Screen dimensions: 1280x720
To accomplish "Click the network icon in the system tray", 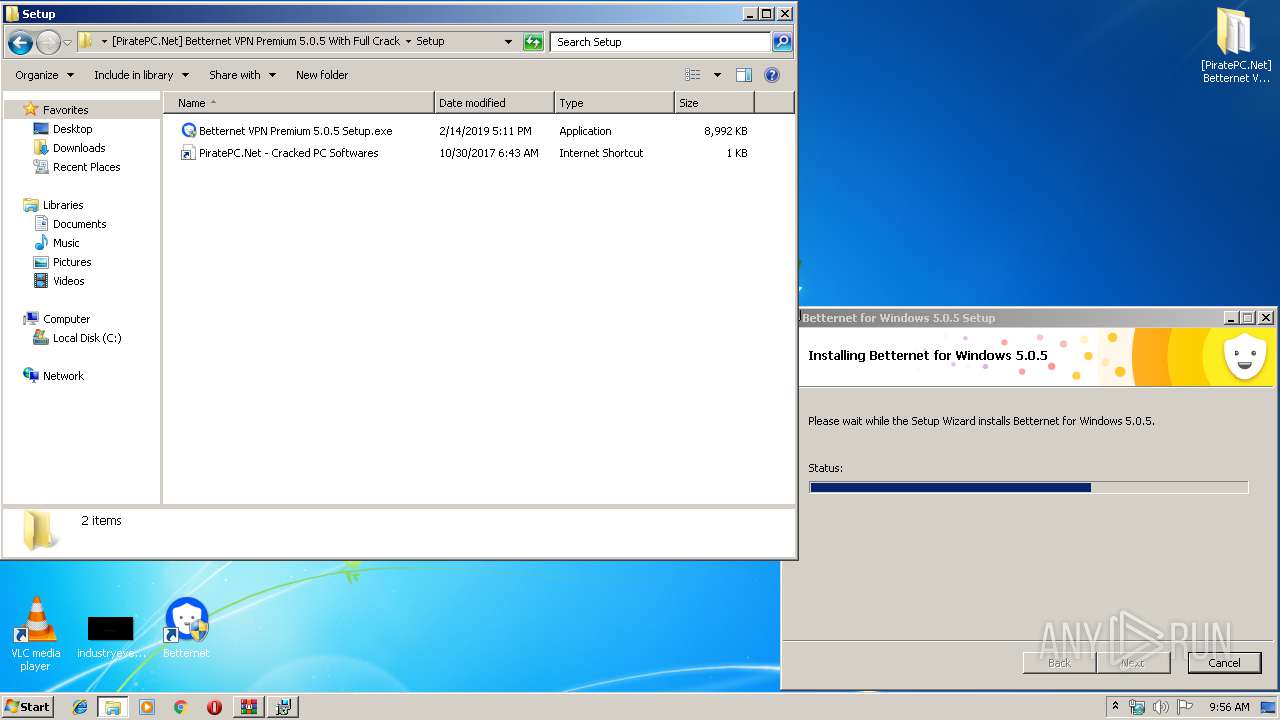I will coord(1137,707).
